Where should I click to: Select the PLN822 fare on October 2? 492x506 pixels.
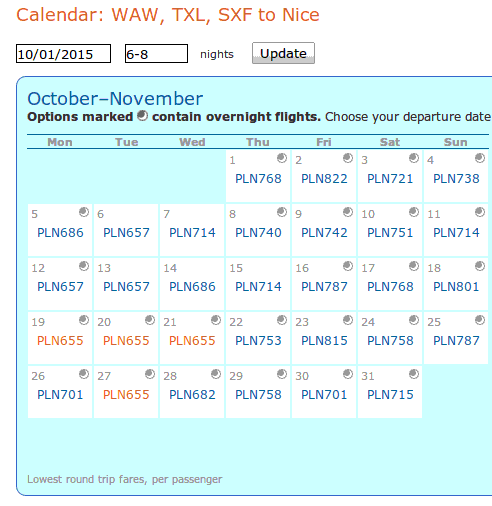point(324,179)
